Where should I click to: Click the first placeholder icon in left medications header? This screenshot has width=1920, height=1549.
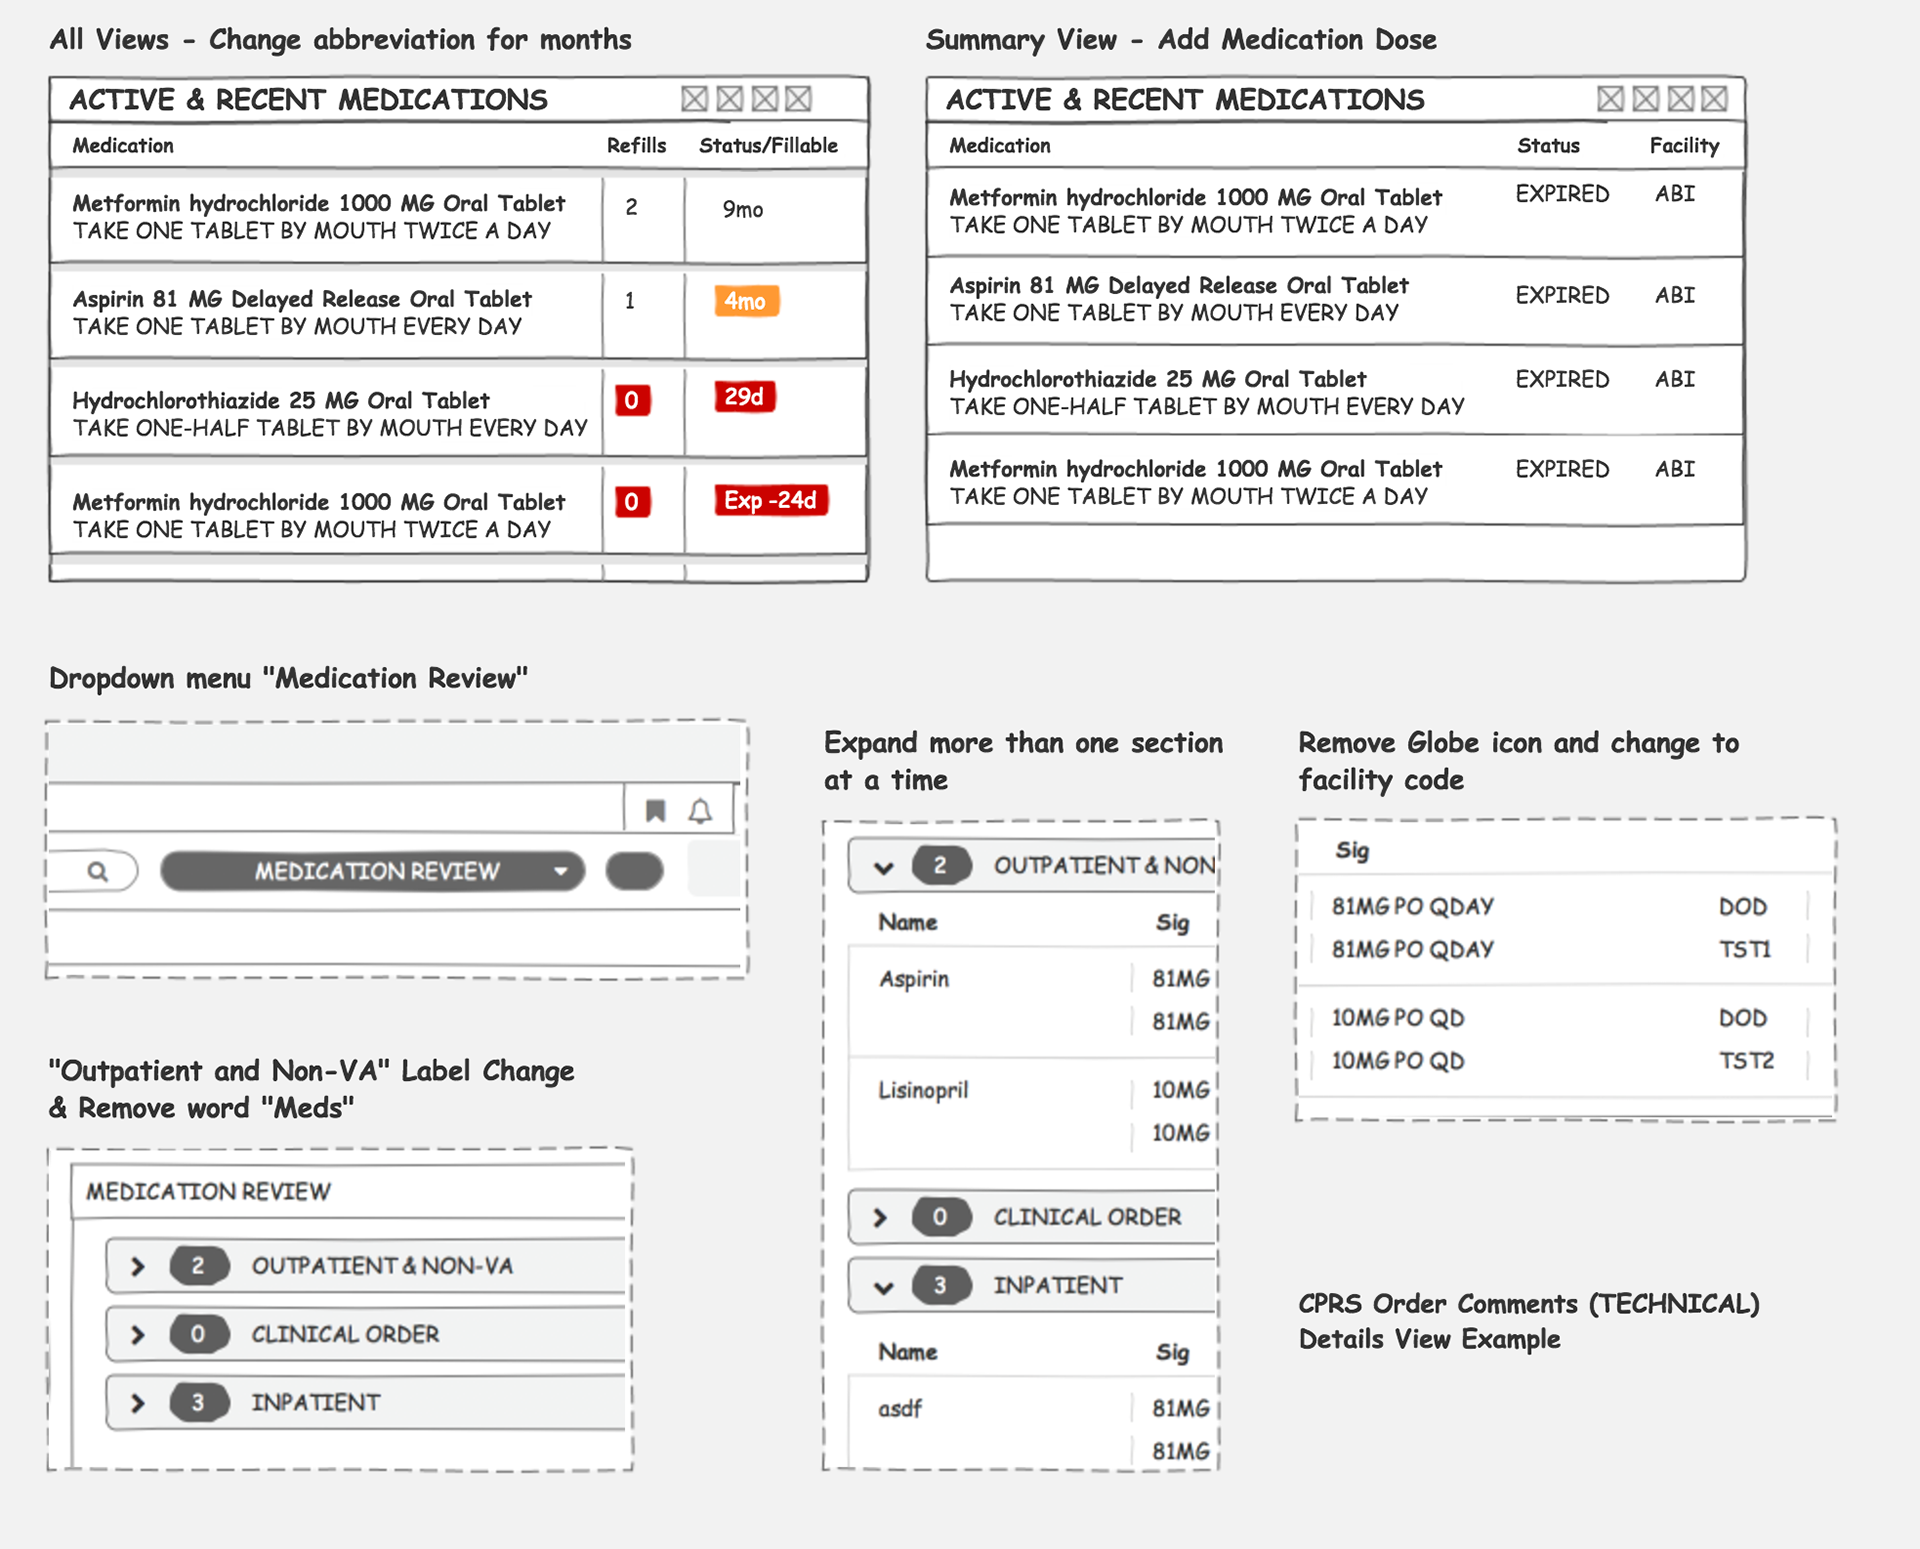tap(694, 99)
